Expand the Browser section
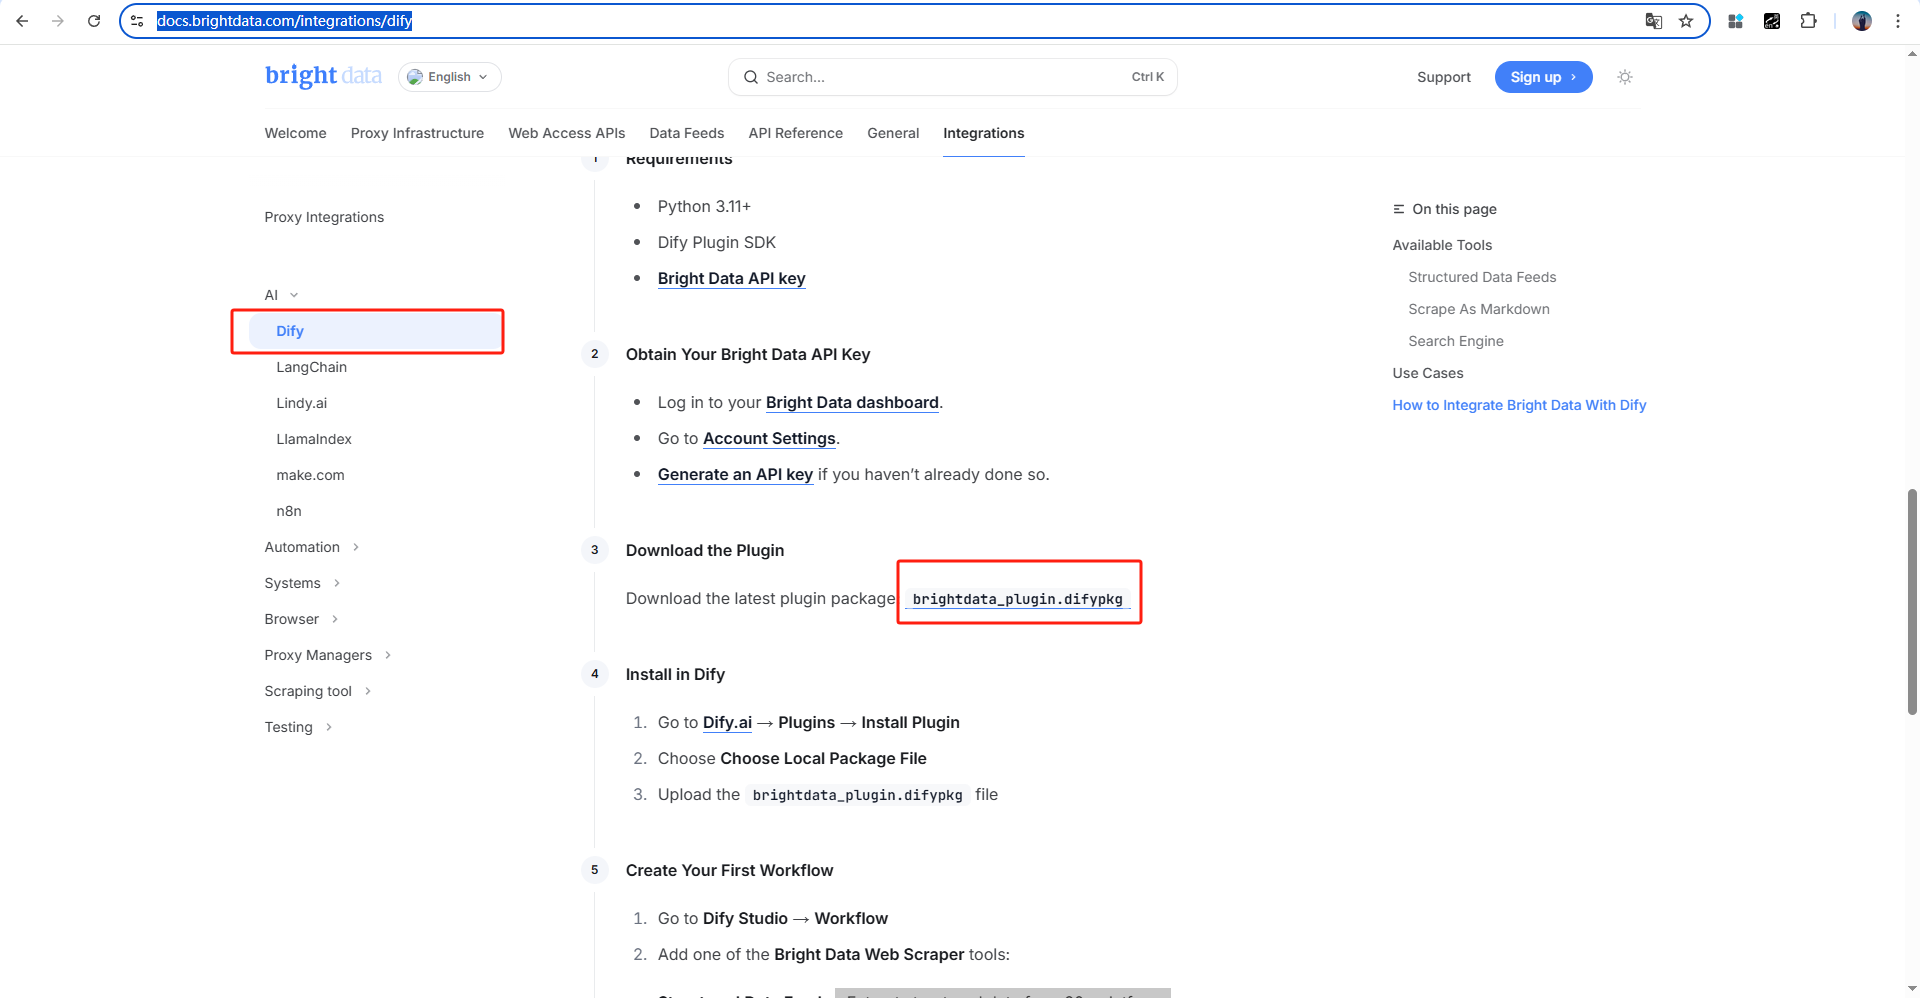The image size is (1920, 998). (301, 619)
